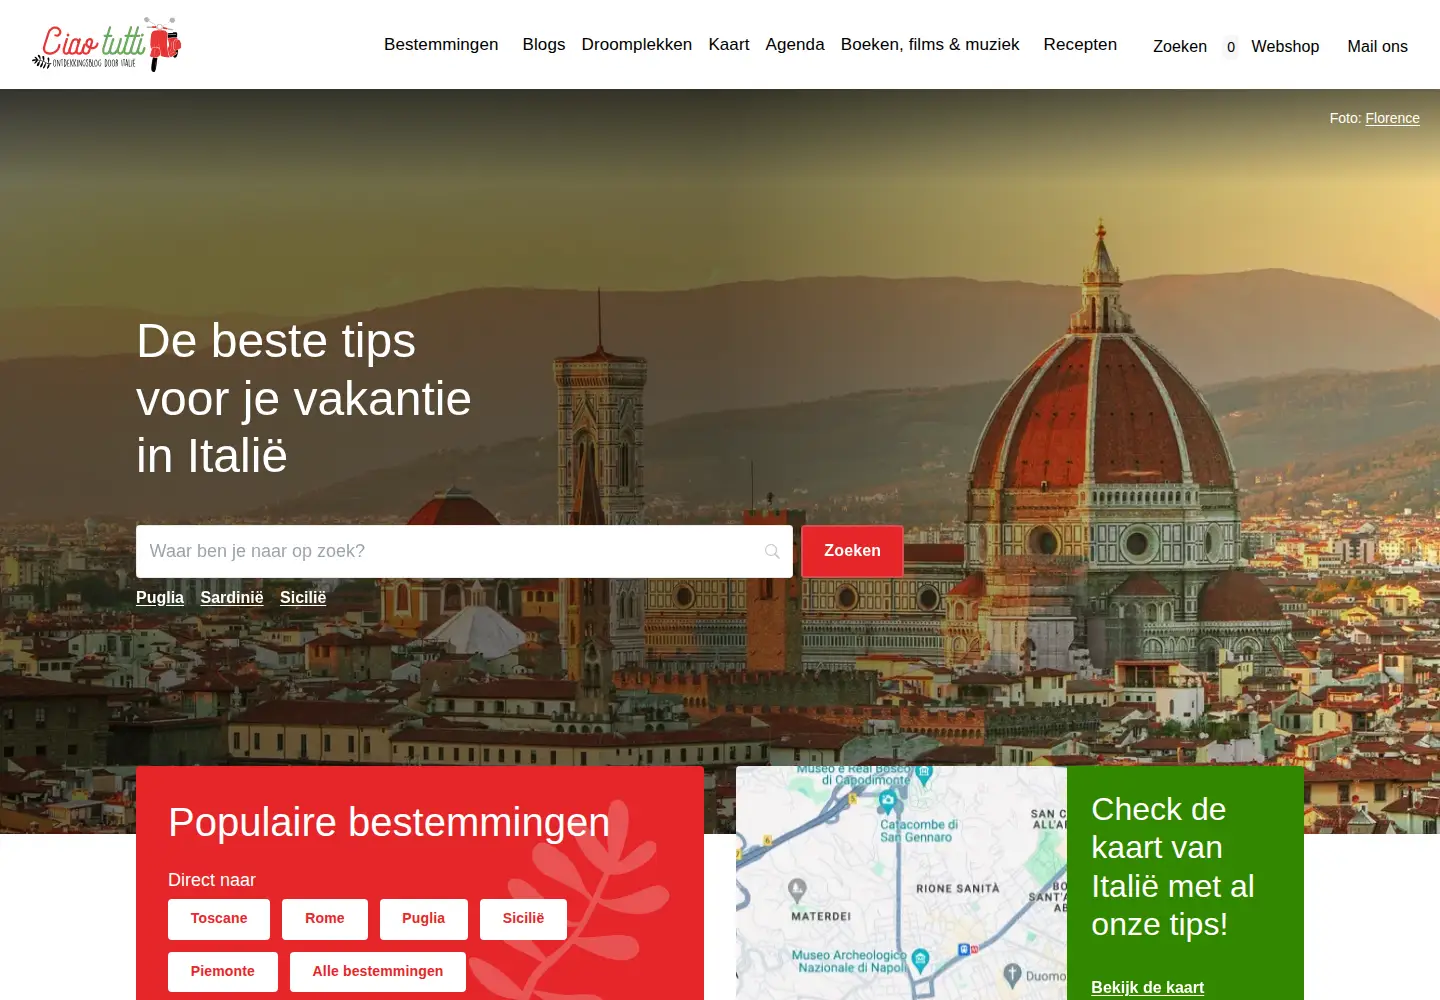1440x1000 pixels.
Task: Click the Duomo map pin
Action: tap(1012, 974)
